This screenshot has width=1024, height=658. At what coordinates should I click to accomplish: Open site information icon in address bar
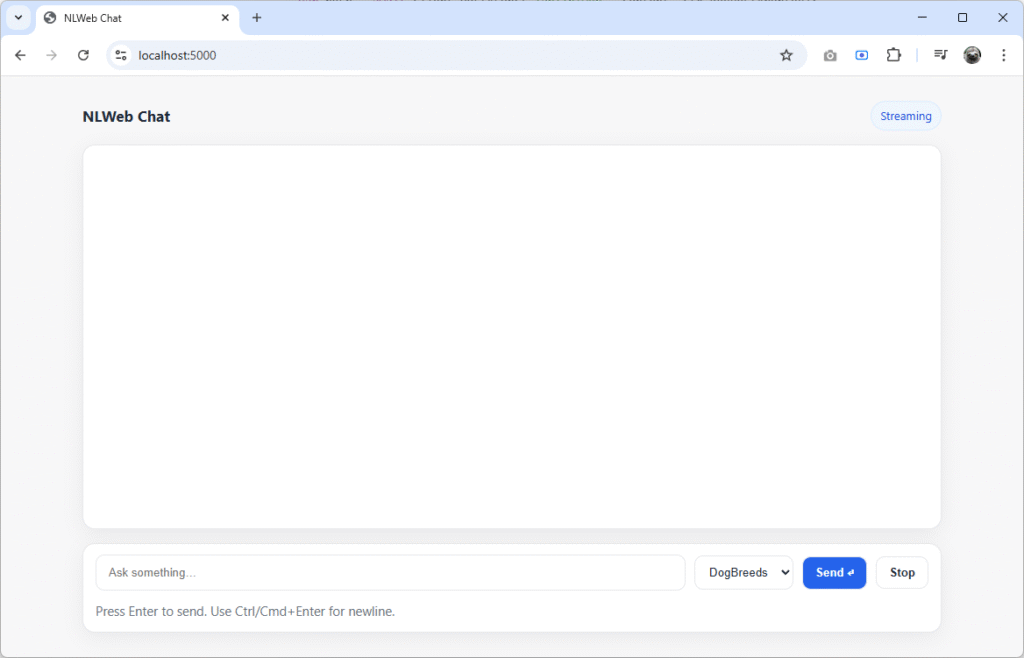click(120, 55)
